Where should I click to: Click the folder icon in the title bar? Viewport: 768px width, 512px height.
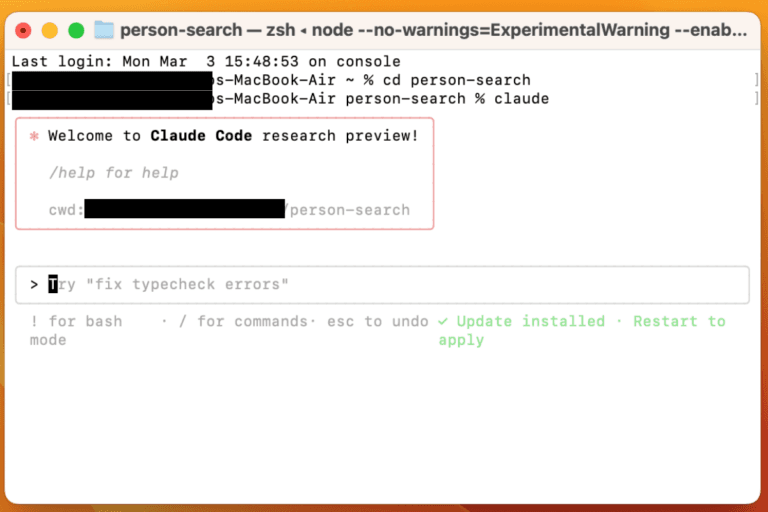click(104, 30)
